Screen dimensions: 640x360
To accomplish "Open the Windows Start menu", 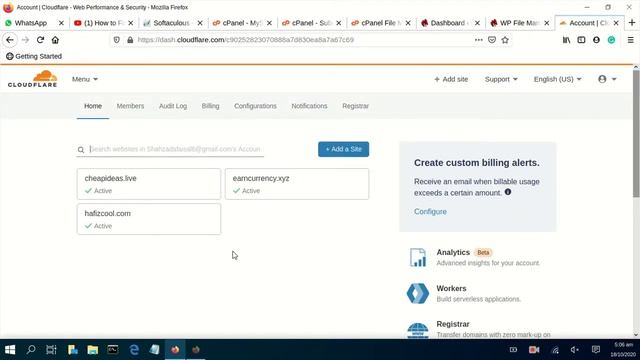I will point(10,350).
